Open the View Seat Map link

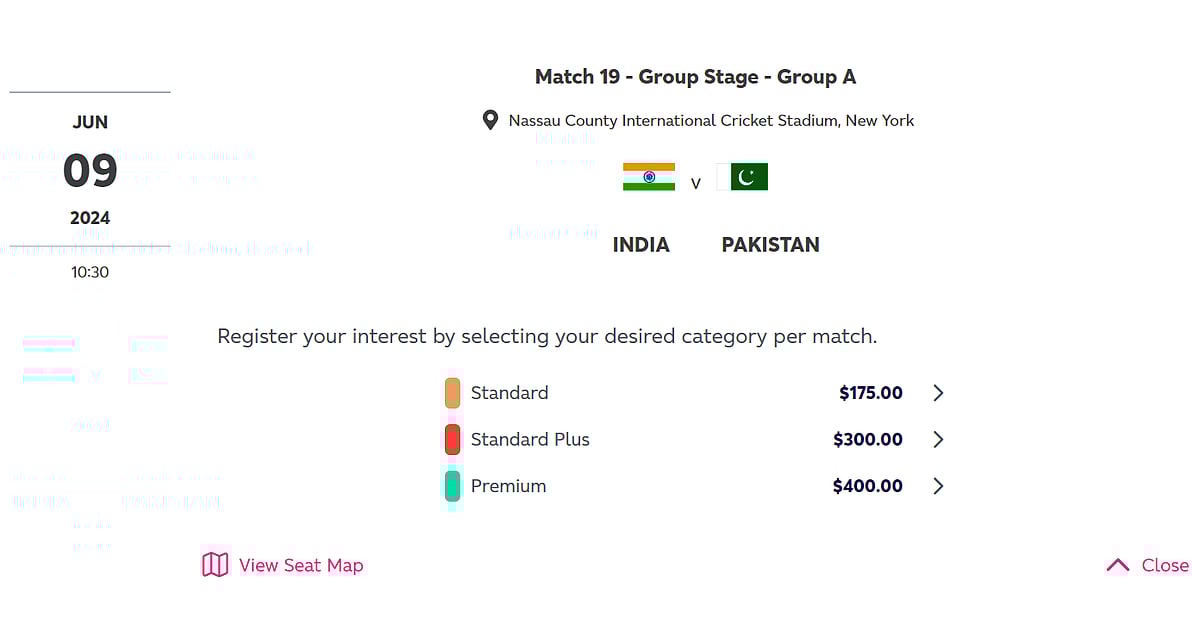[300, 565]
